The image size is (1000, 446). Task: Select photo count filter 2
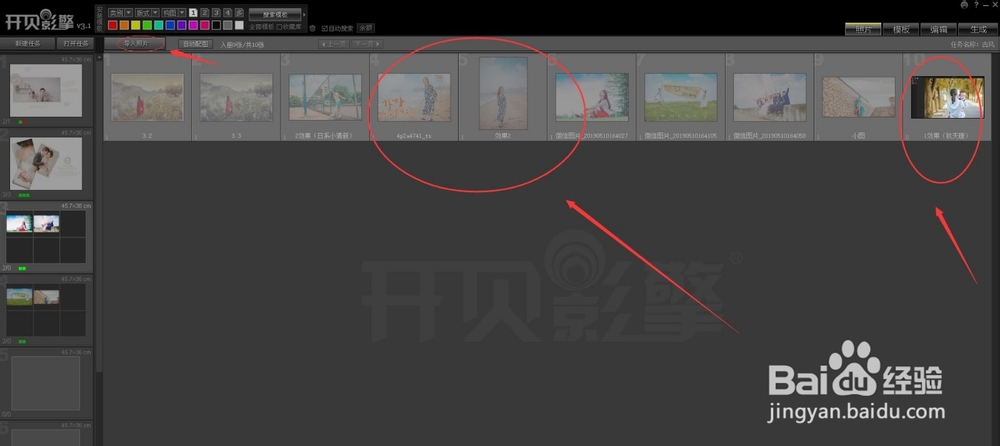pos(205,13)
